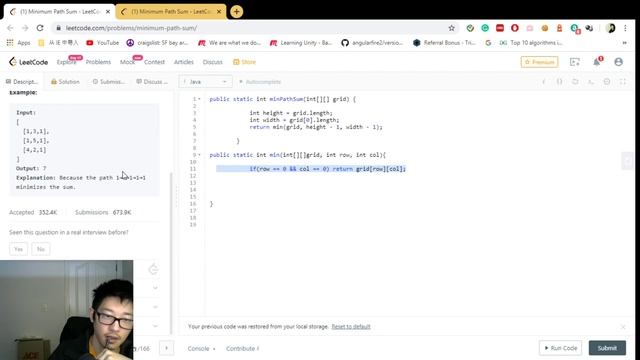Click the braces format code icon

pyautogui.click(x=559, y=82)
